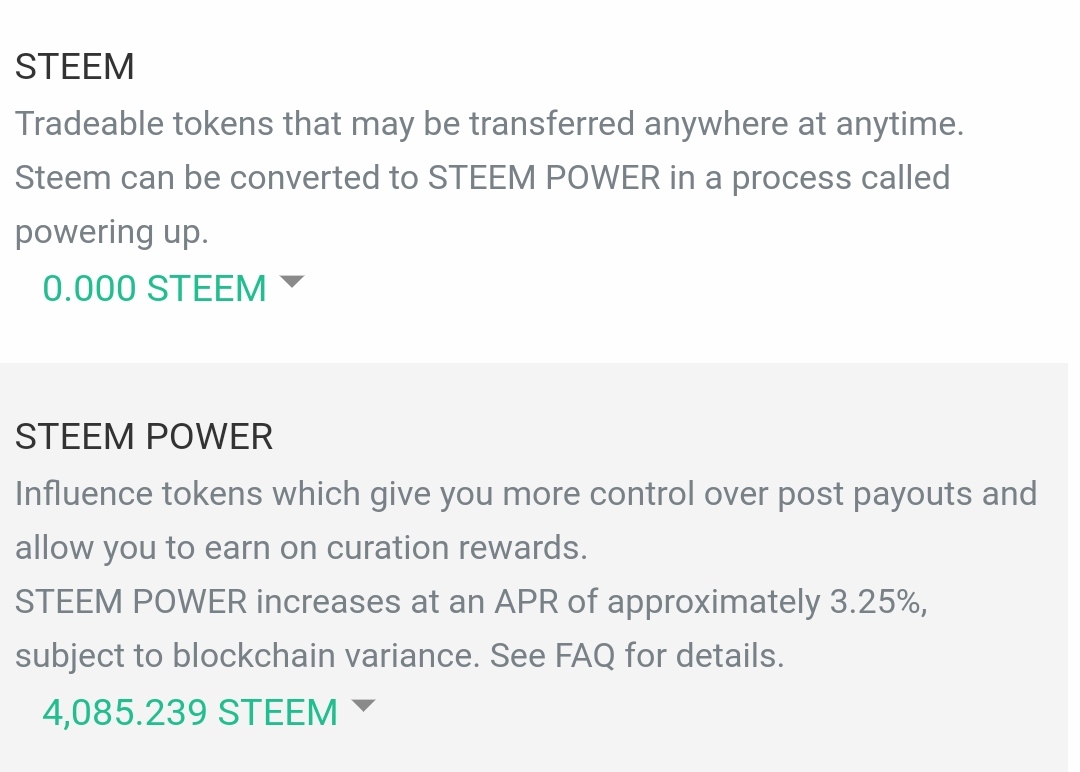This screenshot has height=772, width=1080.
Task: Select the STEEM POWER section heading
Action: point(144,437)
